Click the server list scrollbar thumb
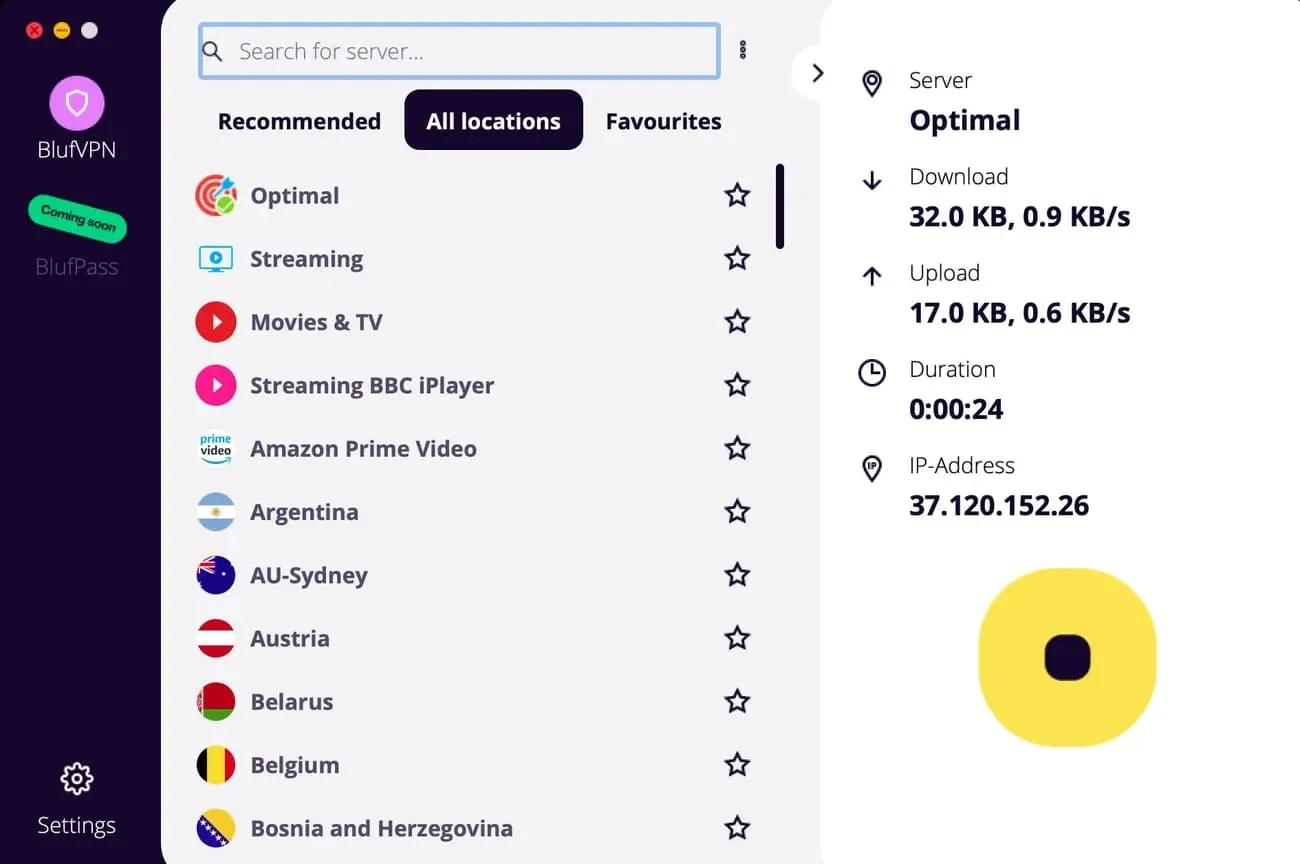This screenshot has width=1300, height=864. click(x=780, y=206)
